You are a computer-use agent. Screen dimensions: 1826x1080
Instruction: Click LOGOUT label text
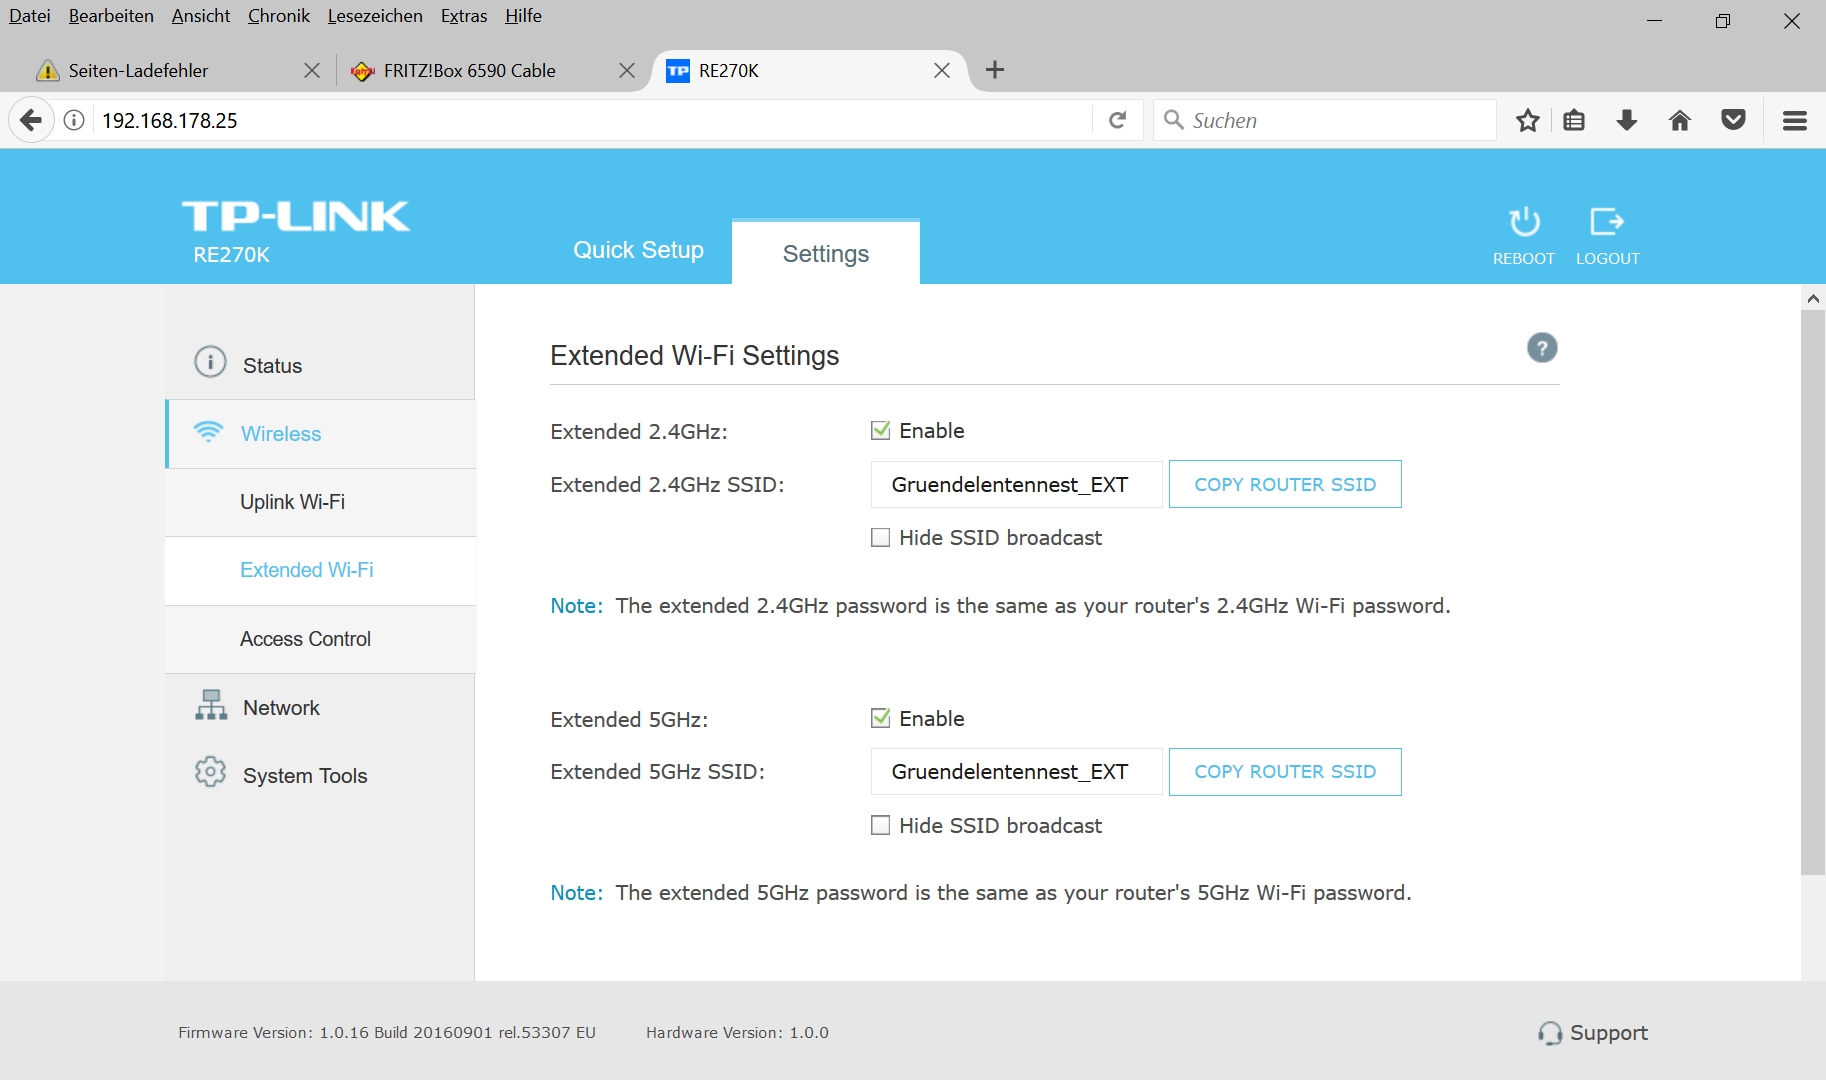1608,258
